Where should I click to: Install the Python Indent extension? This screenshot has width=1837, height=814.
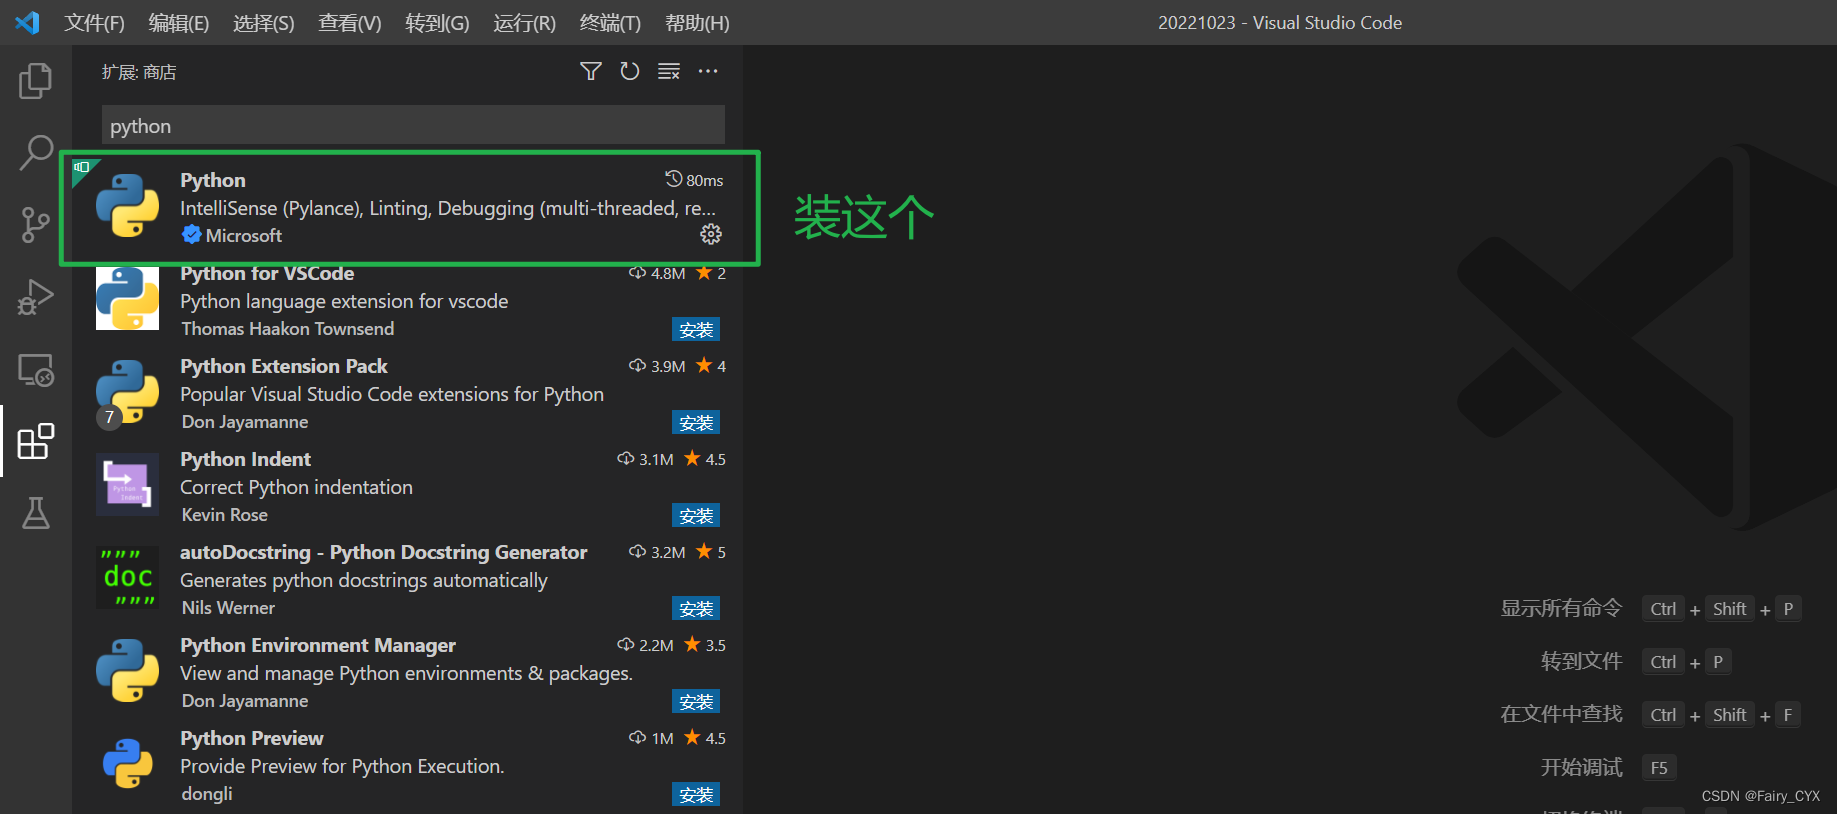point(696,516)
